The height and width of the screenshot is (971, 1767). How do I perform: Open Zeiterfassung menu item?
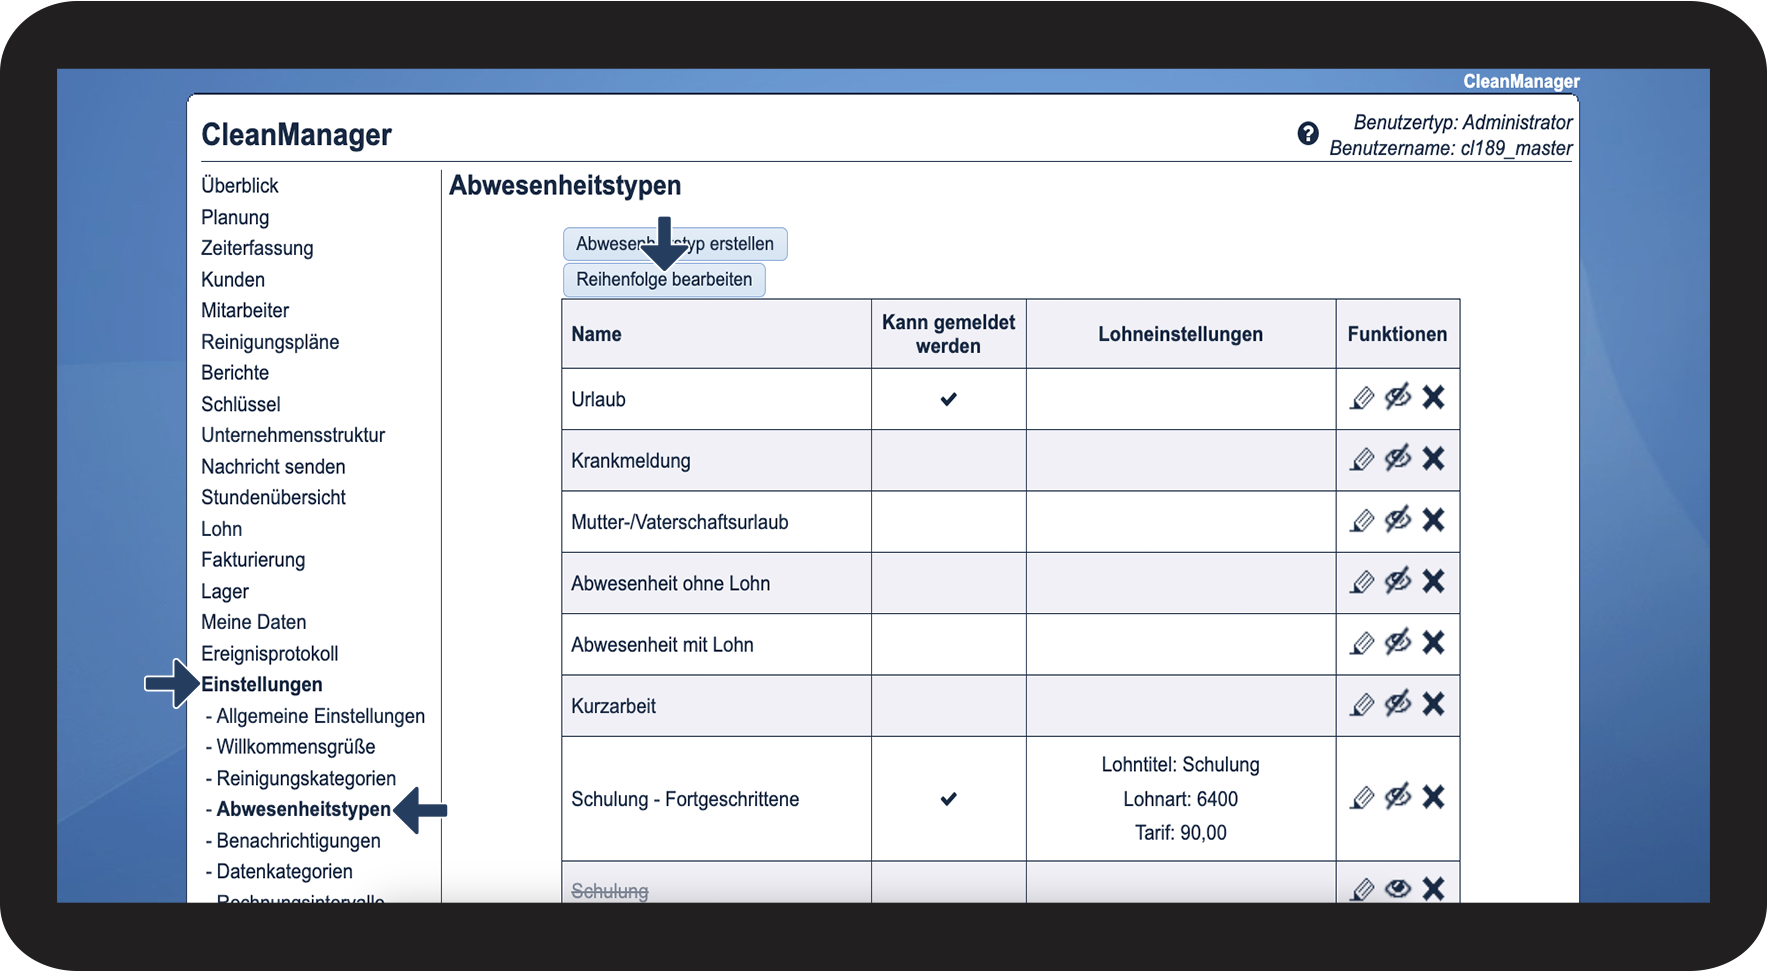tap(257, 249)
